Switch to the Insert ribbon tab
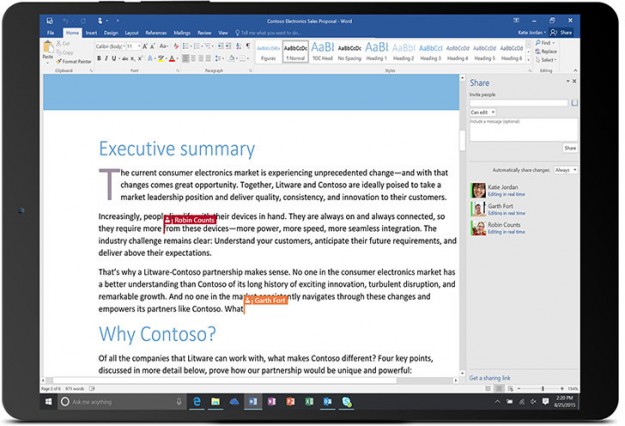625x426 pixels. pyautogui.click(x=92, y=32)
